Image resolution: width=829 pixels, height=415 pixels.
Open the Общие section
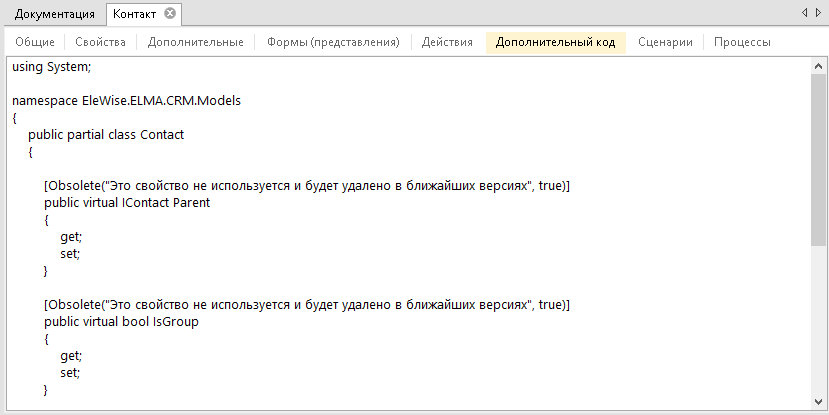35,42
